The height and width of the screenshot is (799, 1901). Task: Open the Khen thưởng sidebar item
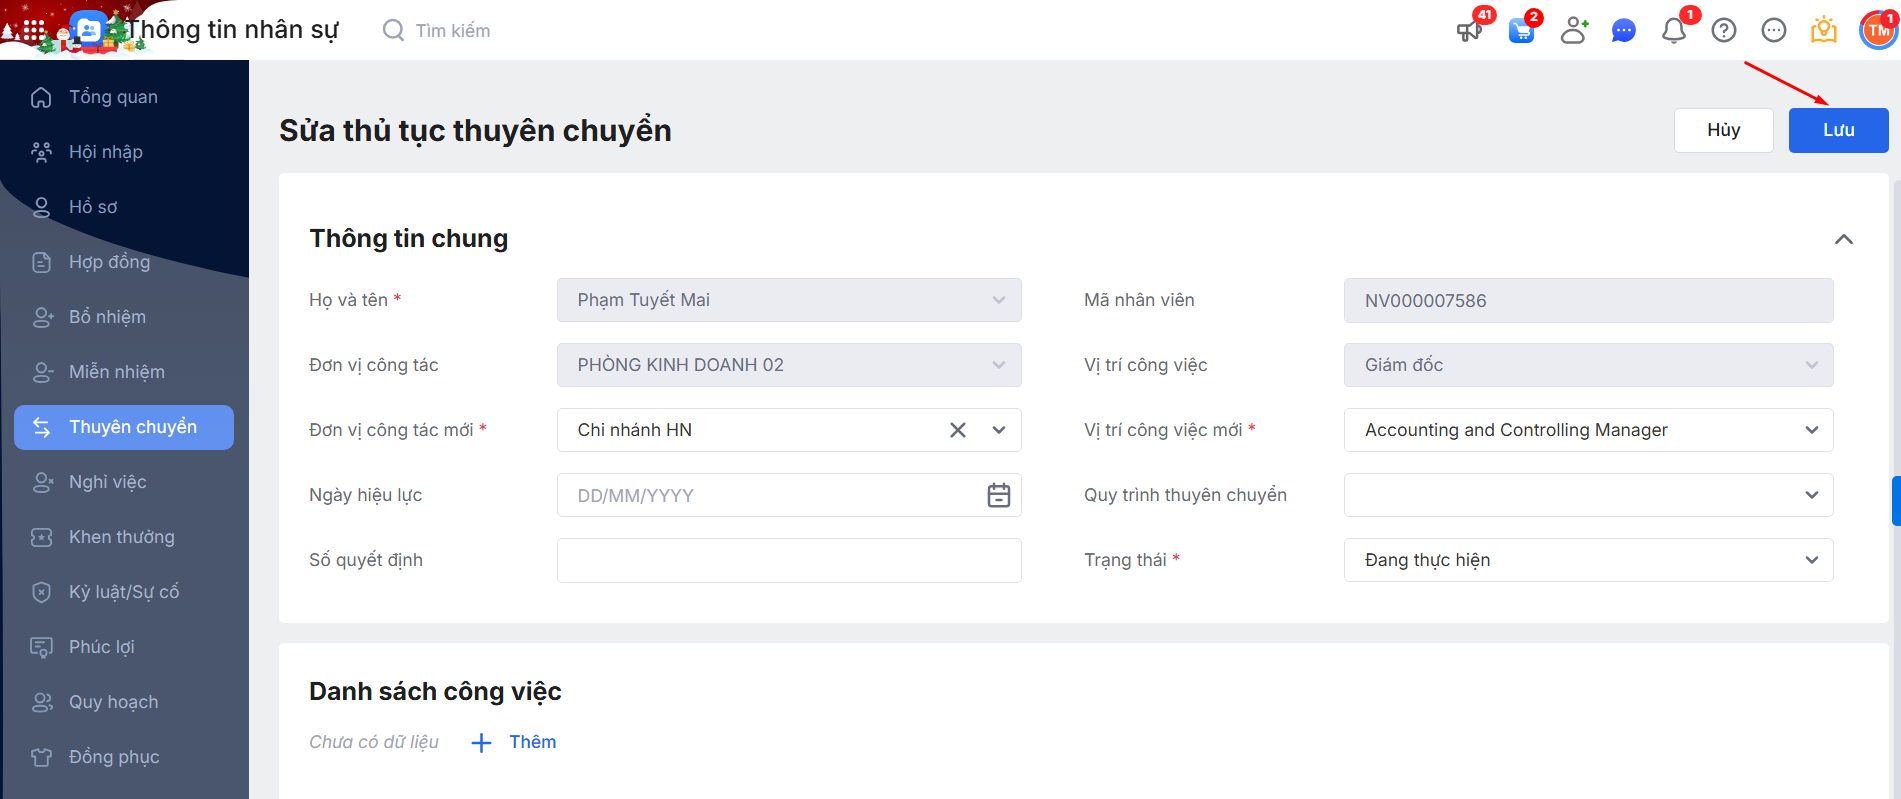121,537
